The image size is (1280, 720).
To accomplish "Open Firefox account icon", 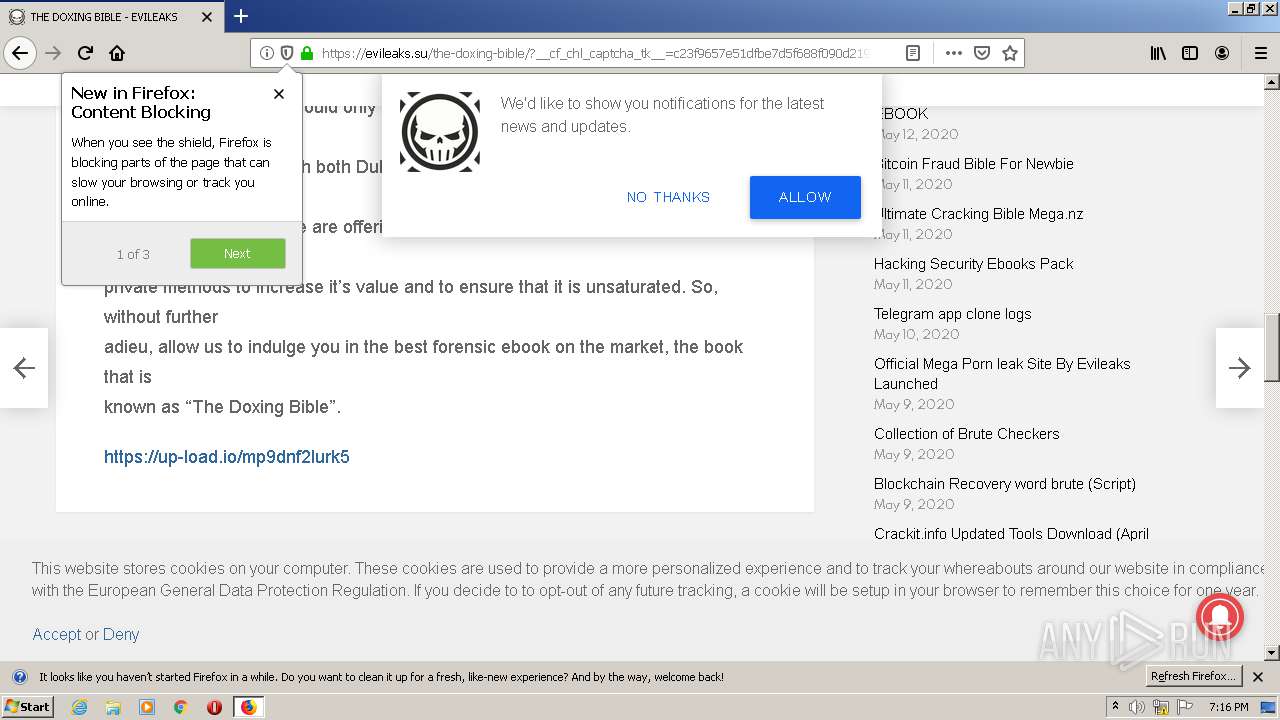I will [x=1222, y=53].
